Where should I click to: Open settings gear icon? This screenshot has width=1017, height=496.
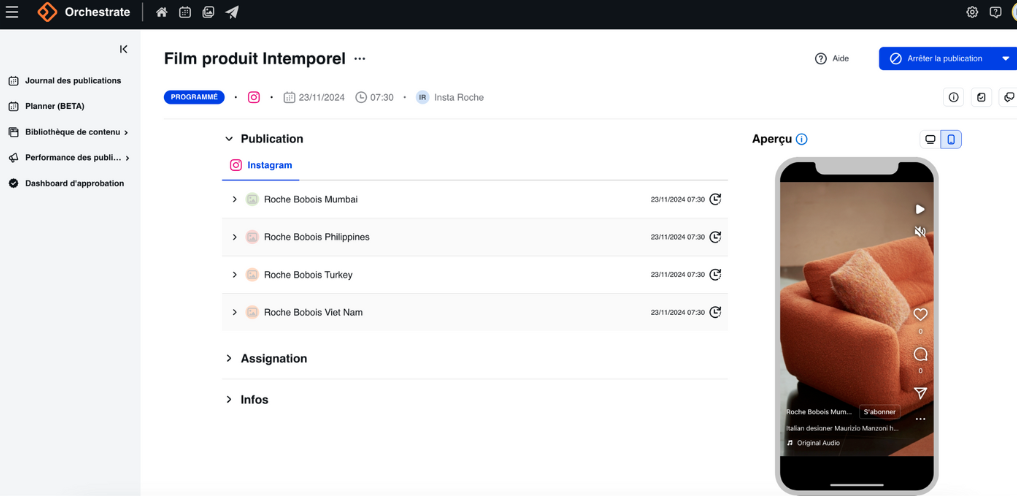pyautogui.click(x=972, y=12)
